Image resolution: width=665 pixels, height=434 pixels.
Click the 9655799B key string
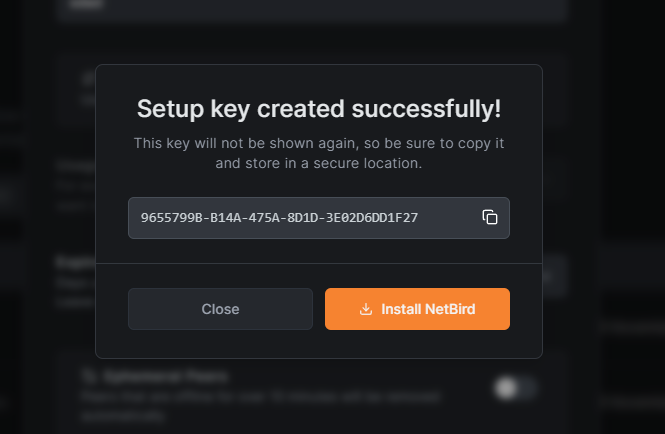coord(279,218)
